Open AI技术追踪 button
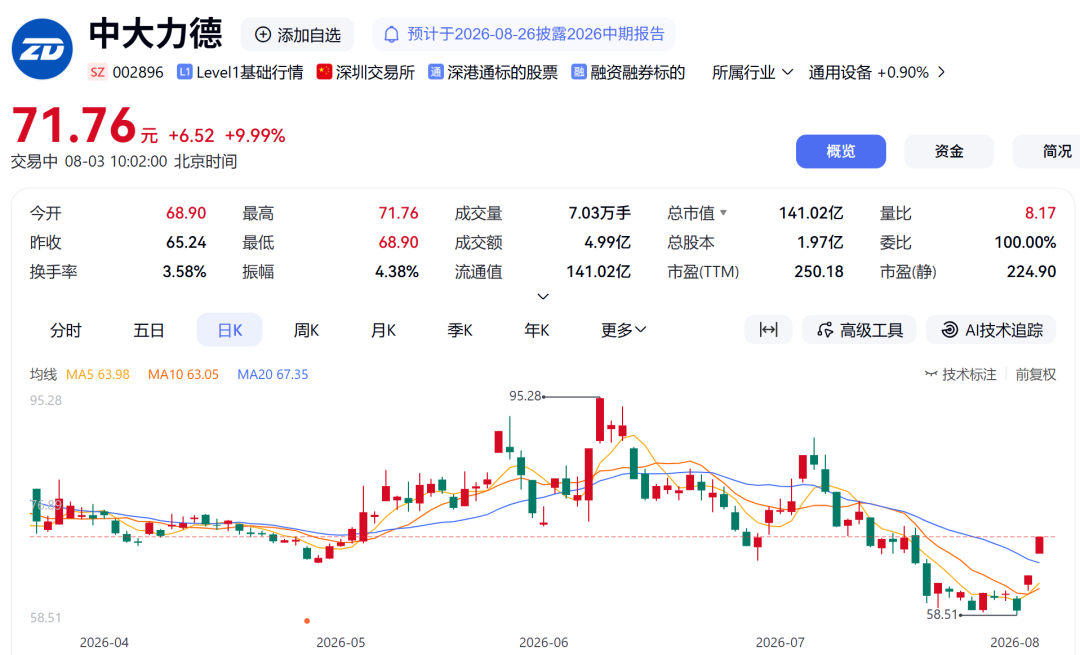This screenshot has height=655, width=1080. click(x=992, y=330)
